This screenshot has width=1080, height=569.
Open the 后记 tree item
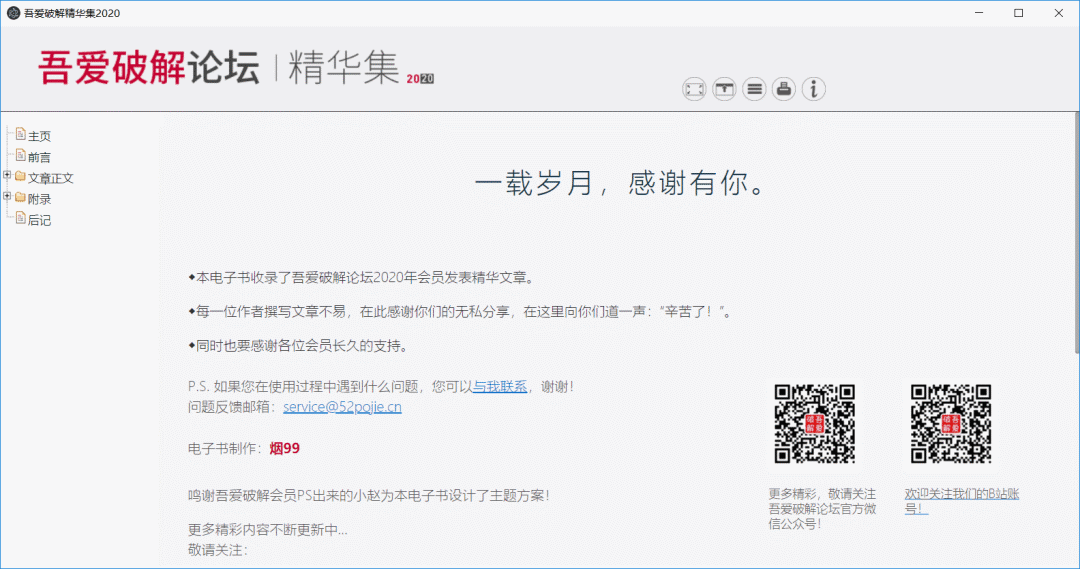[39, 220]
